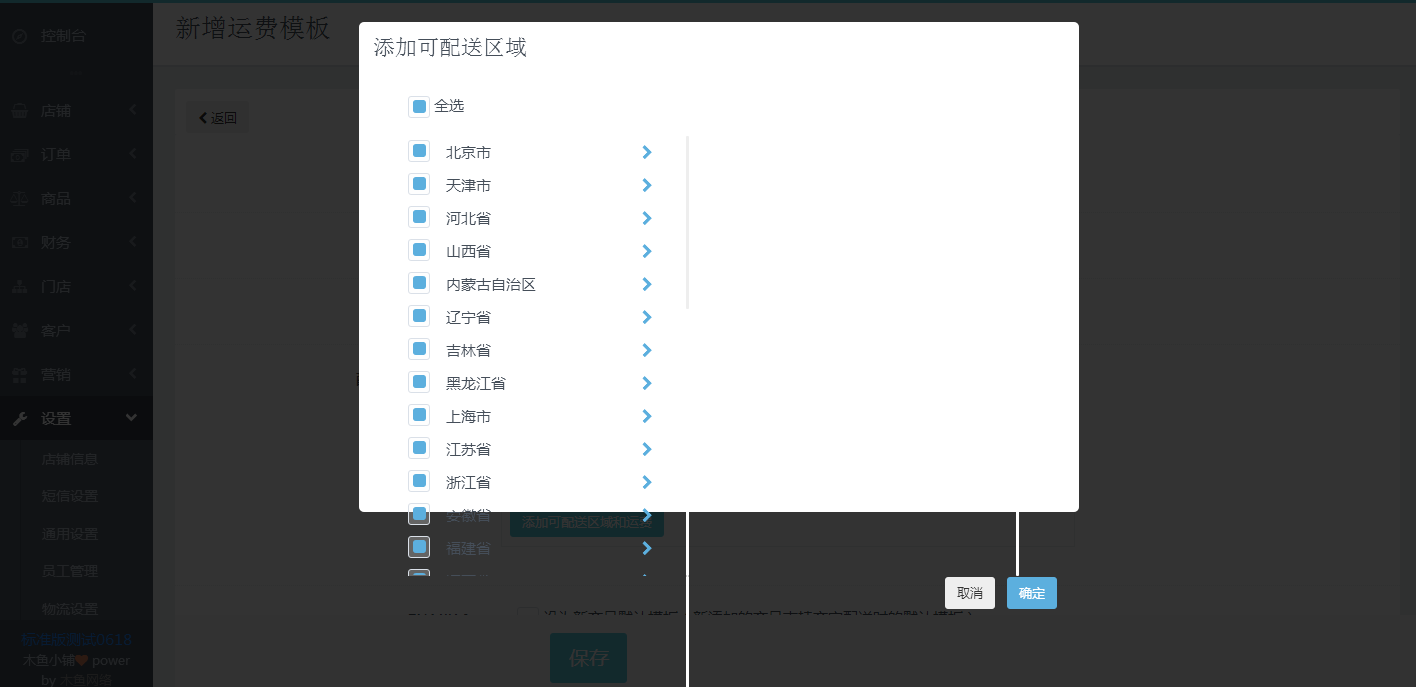
Task: Uncheck the 北京市 checkbox
Action: coord(419,152)
